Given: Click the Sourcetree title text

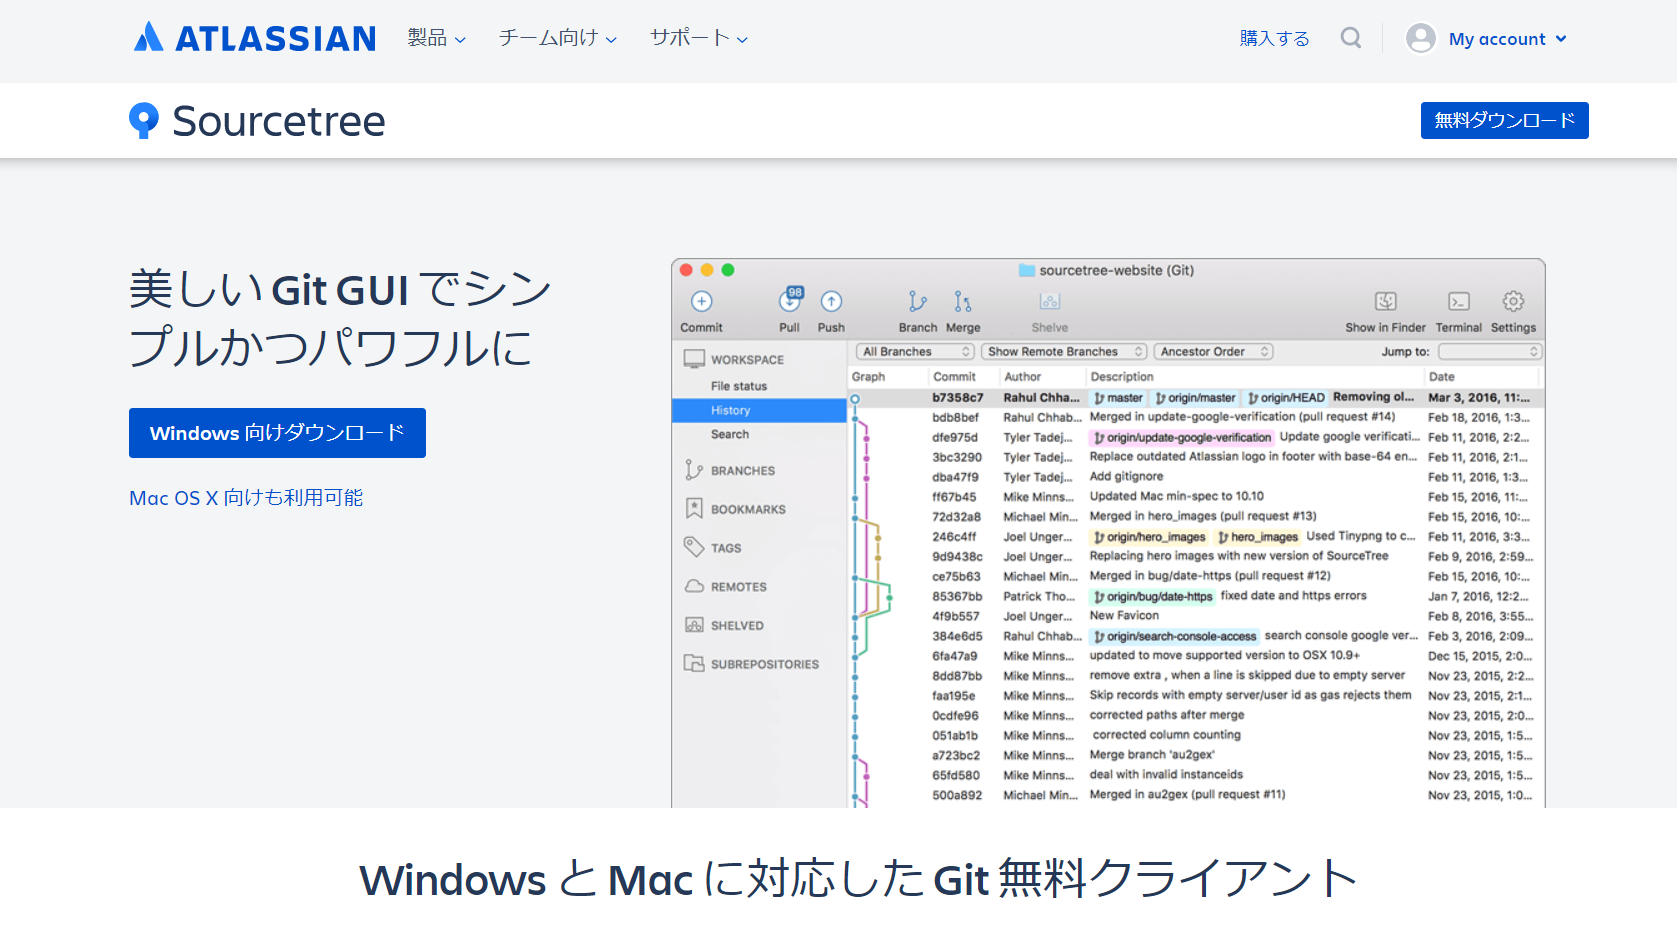Looking at the screenshot, I should pyautogui.click(x=278, y=121).
